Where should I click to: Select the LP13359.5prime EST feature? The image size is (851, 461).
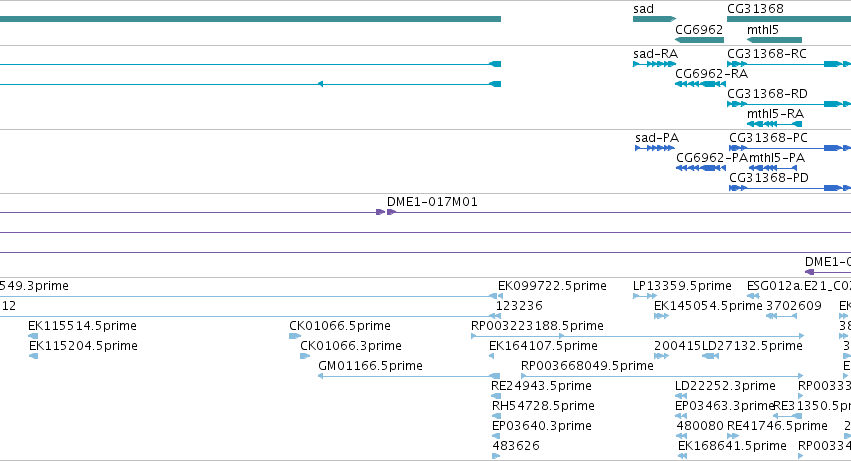[x=645, y=296]
